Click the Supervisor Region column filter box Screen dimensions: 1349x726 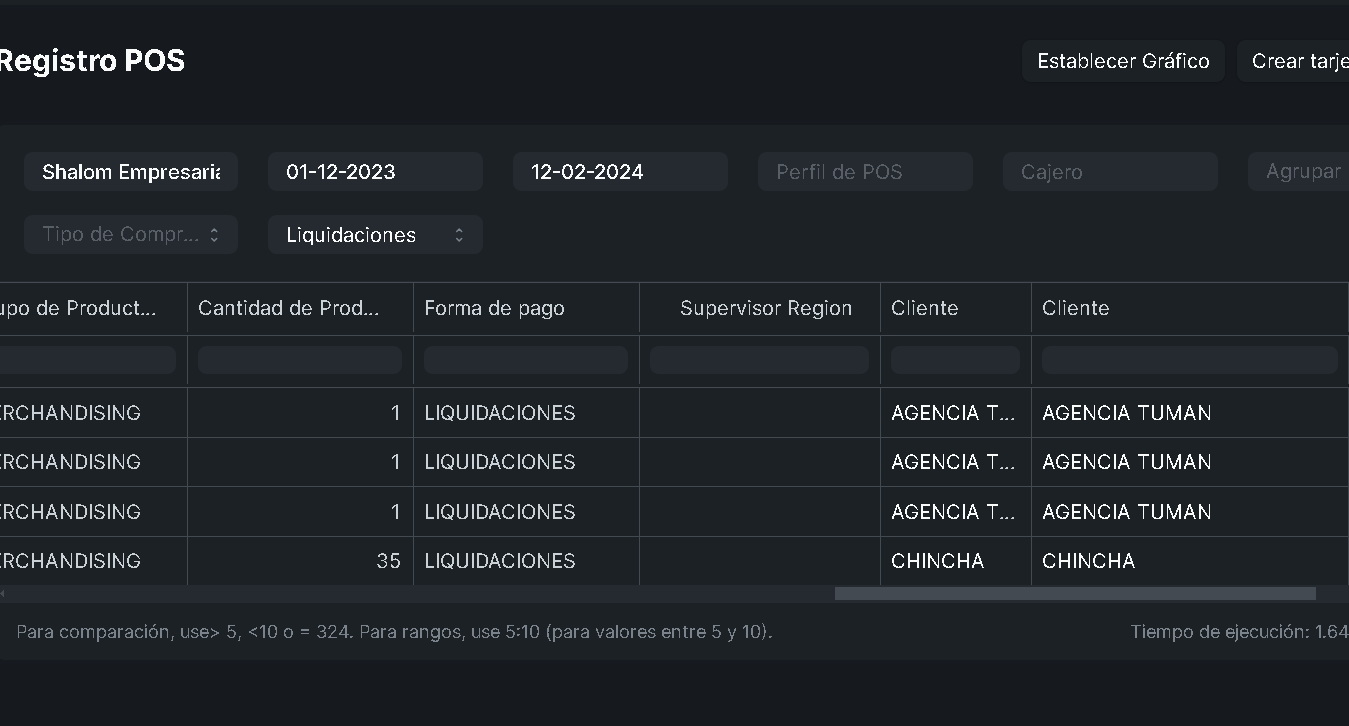pyautogui.click(x=759, y=360)
